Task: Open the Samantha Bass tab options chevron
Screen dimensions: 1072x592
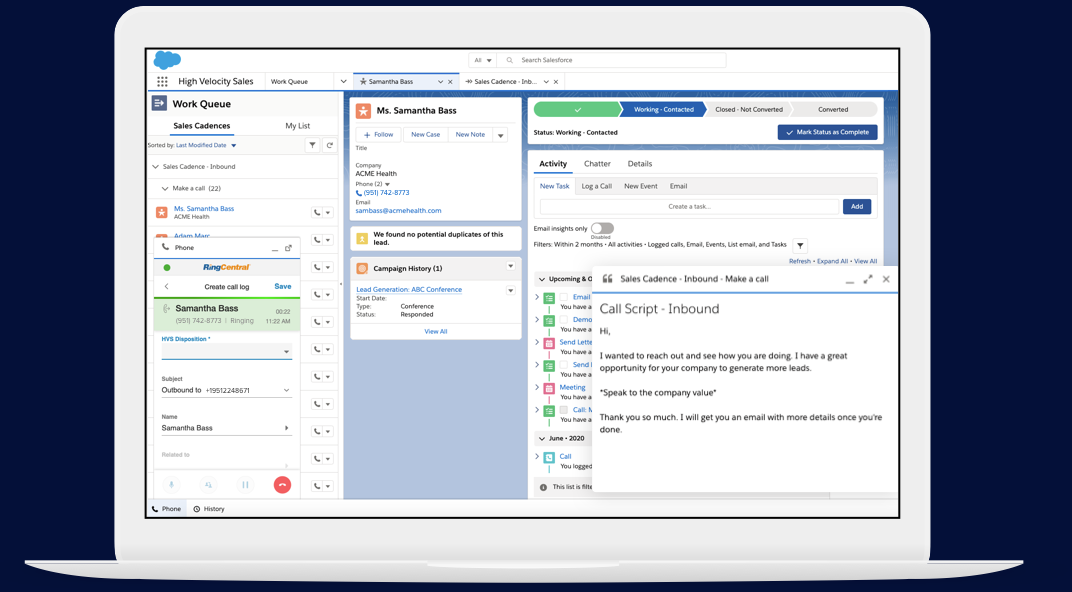Action: 440,82
